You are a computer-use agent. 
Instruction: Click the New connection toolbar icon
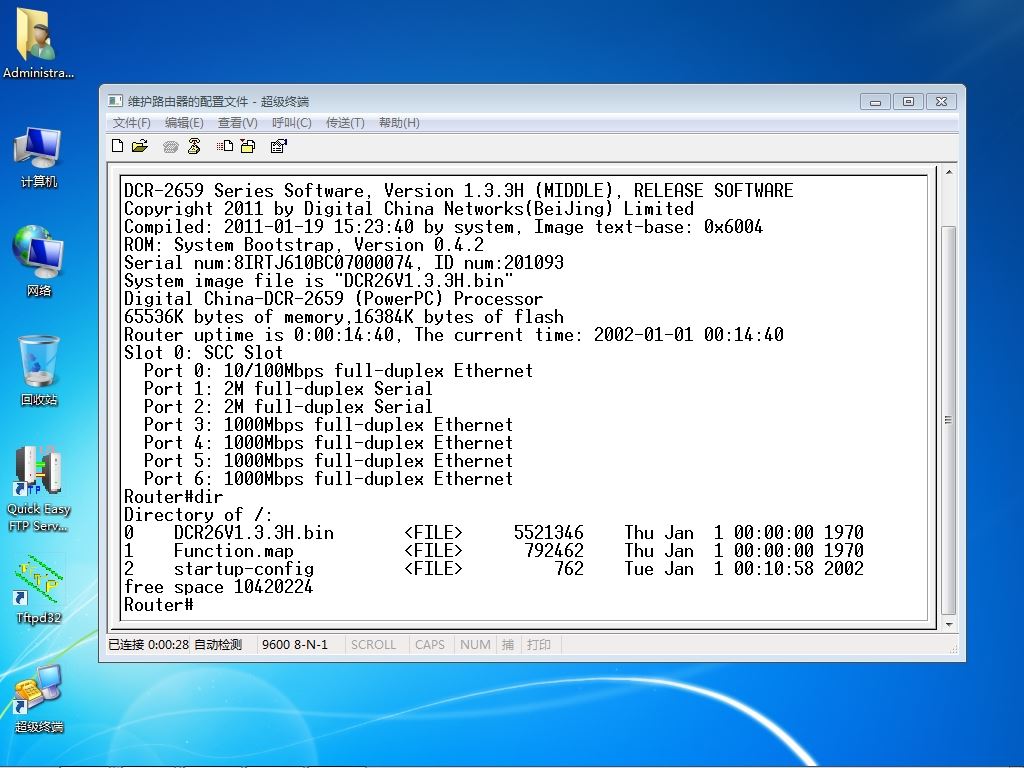(118, 146)
